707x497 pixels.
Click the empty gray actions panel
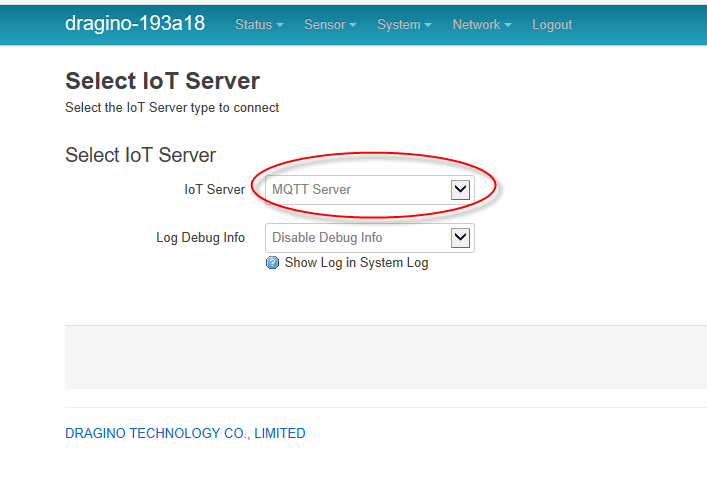[x=386, y=357]
